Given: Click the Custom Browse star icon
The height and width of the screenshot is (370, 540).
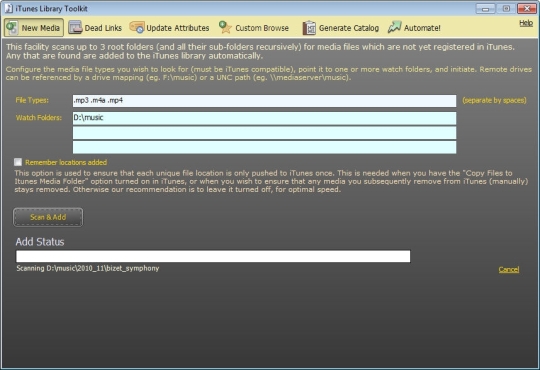Looking at the screenshot, I should [225, 27].
